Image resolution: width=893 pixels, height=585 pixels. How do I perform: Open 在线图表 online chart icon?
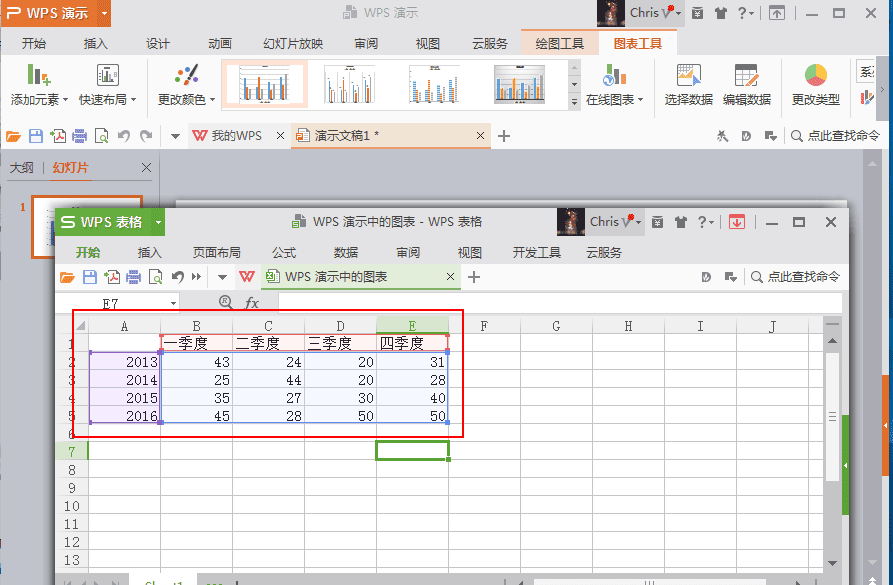(x=614, y=75)
